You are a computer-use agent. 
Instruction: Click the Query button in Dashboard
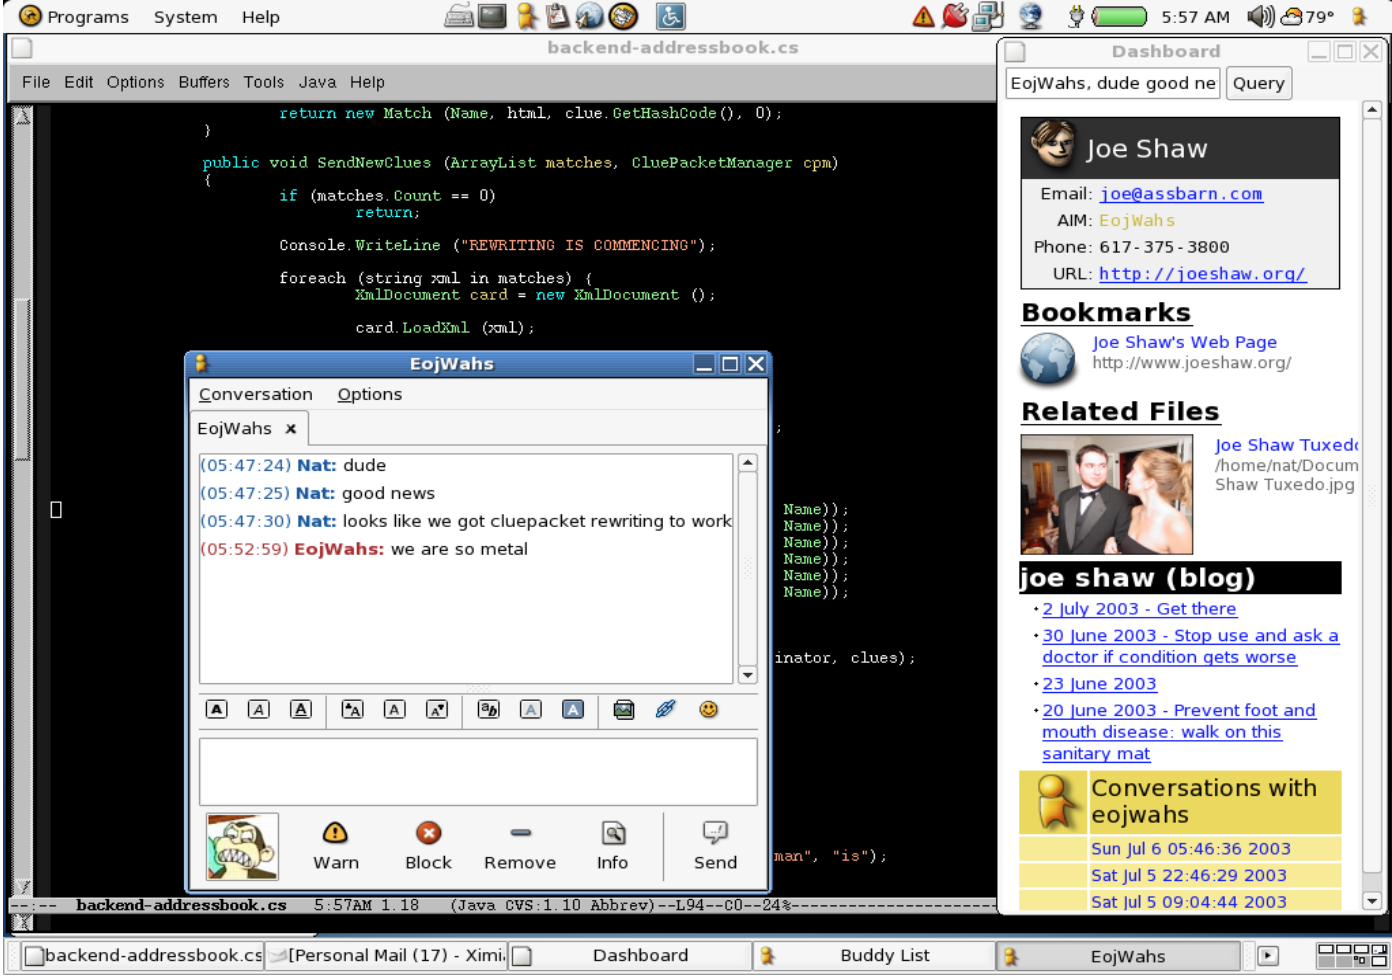click(1258, 83)
